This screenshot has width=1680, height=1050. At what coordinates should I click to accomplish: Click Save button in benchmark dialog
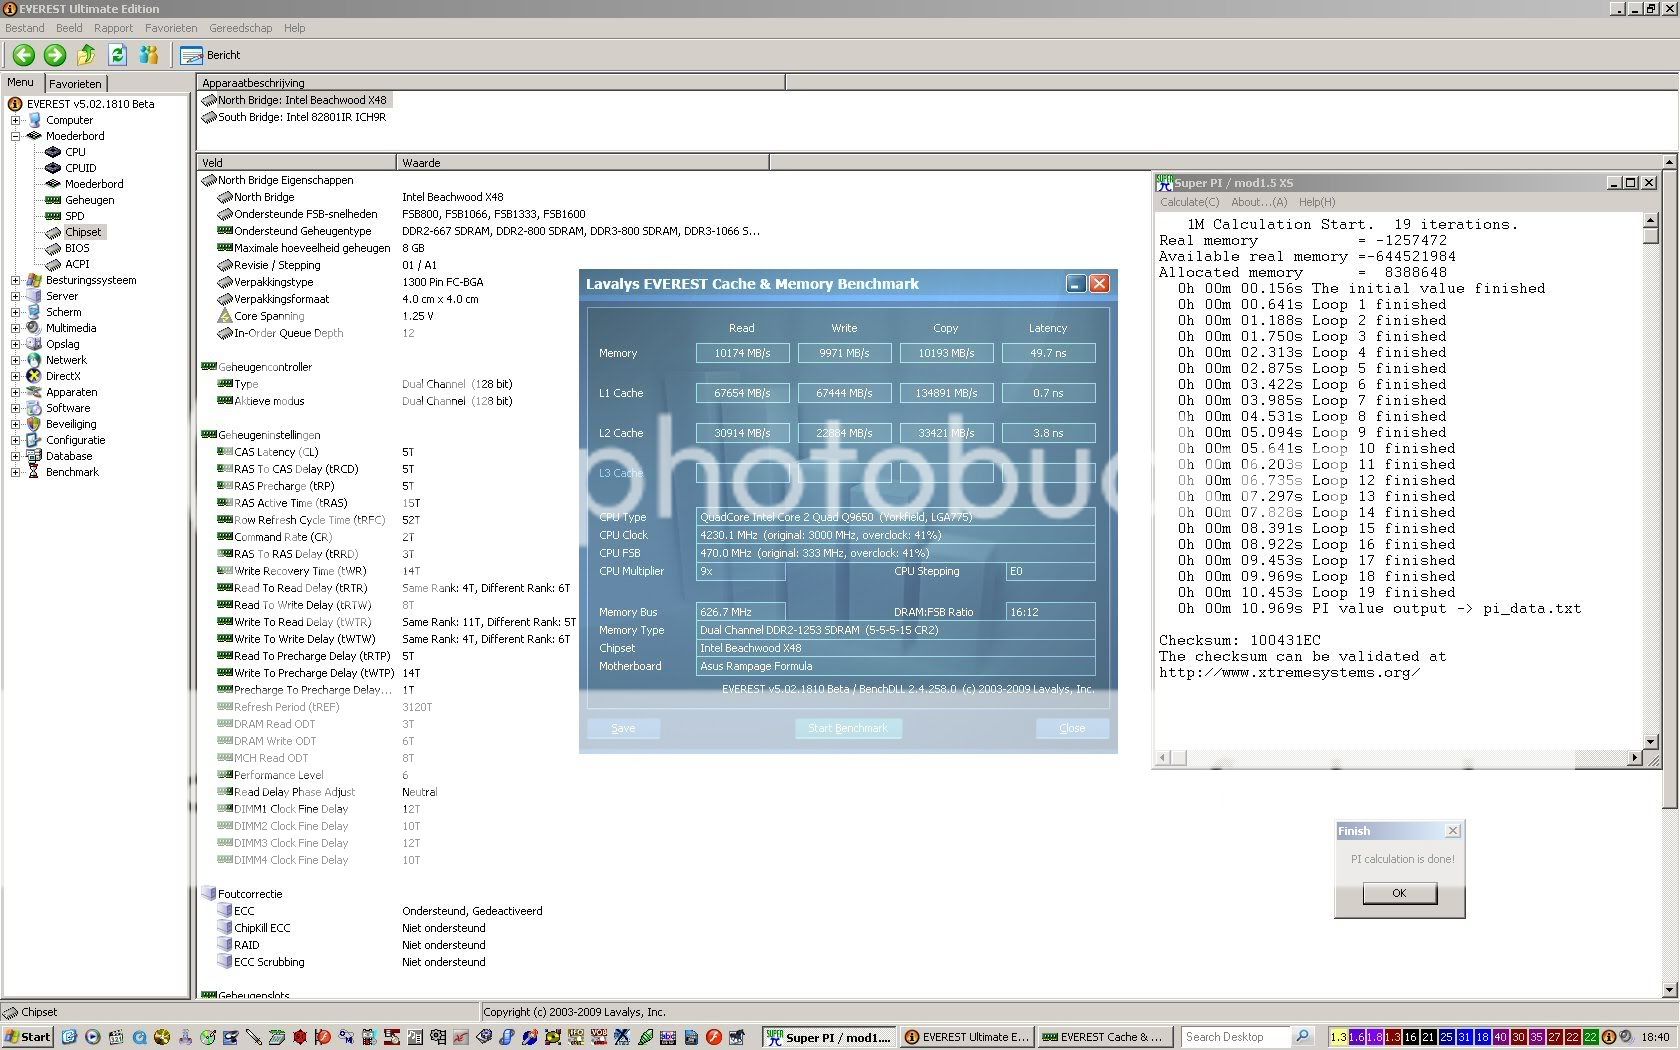click(x=623, y=728)
